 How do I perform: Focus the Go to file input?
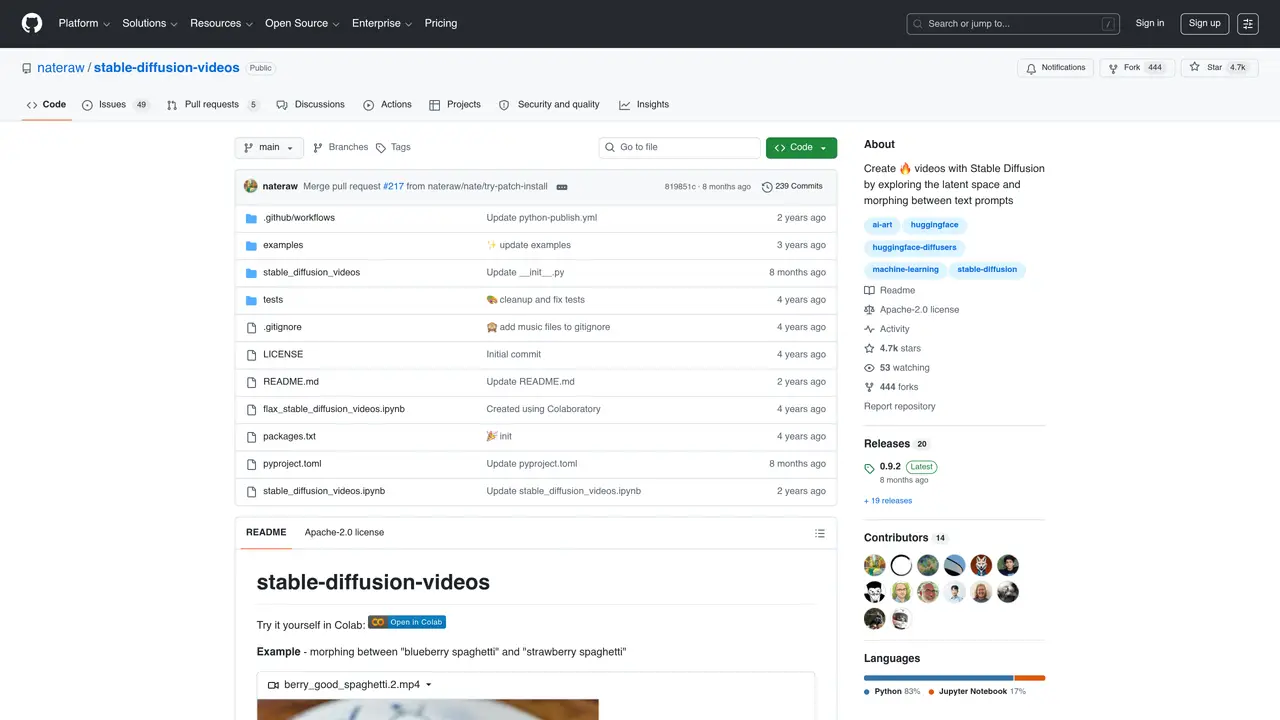point(680,147)
